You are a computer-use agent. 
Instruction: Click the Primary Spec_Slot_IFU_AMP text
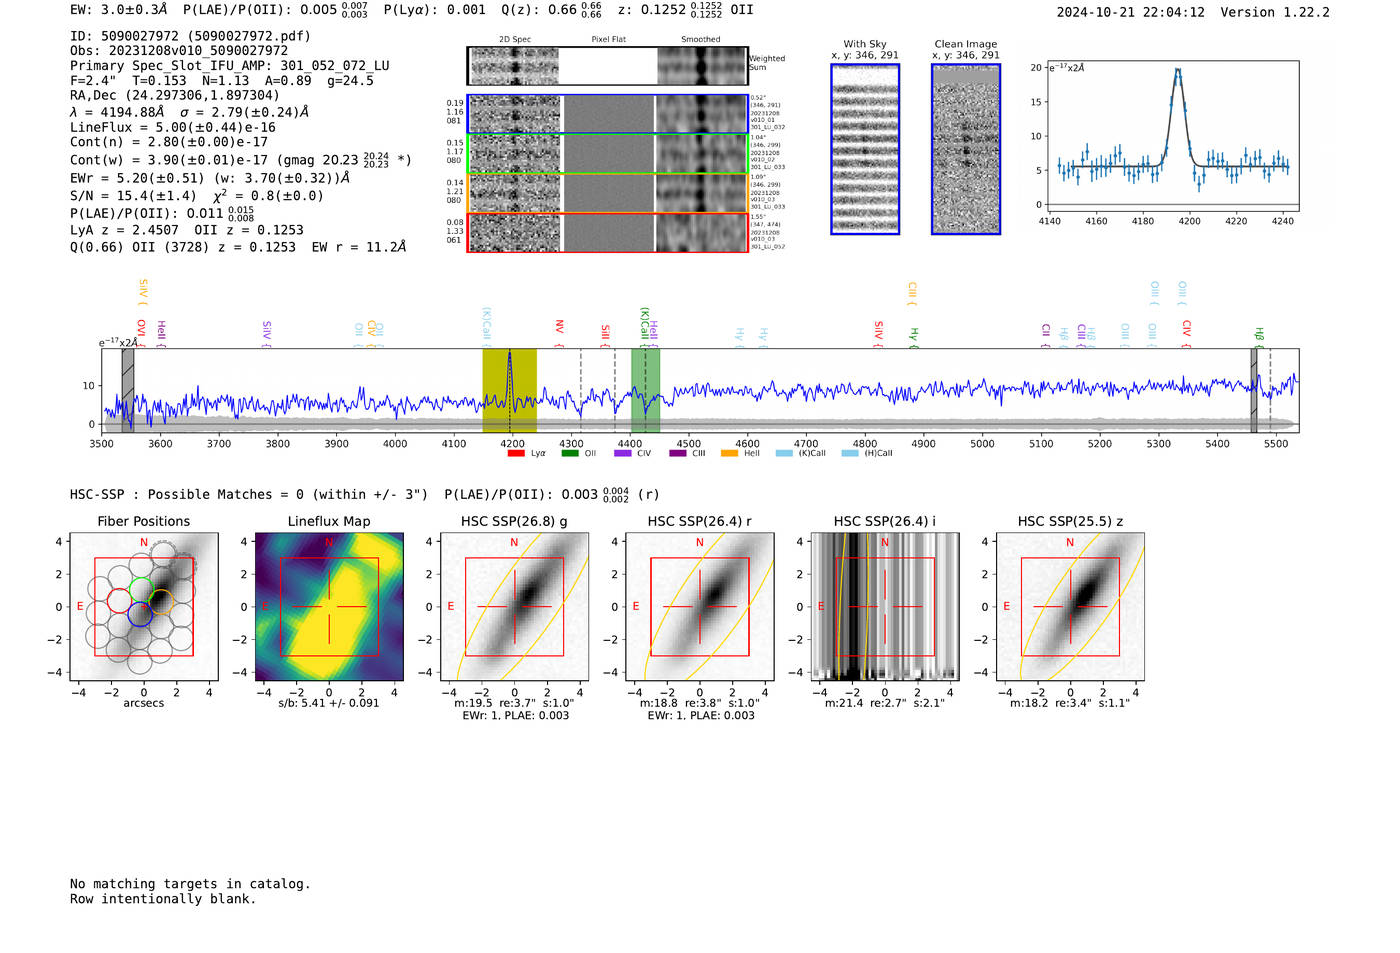(230, 66)
